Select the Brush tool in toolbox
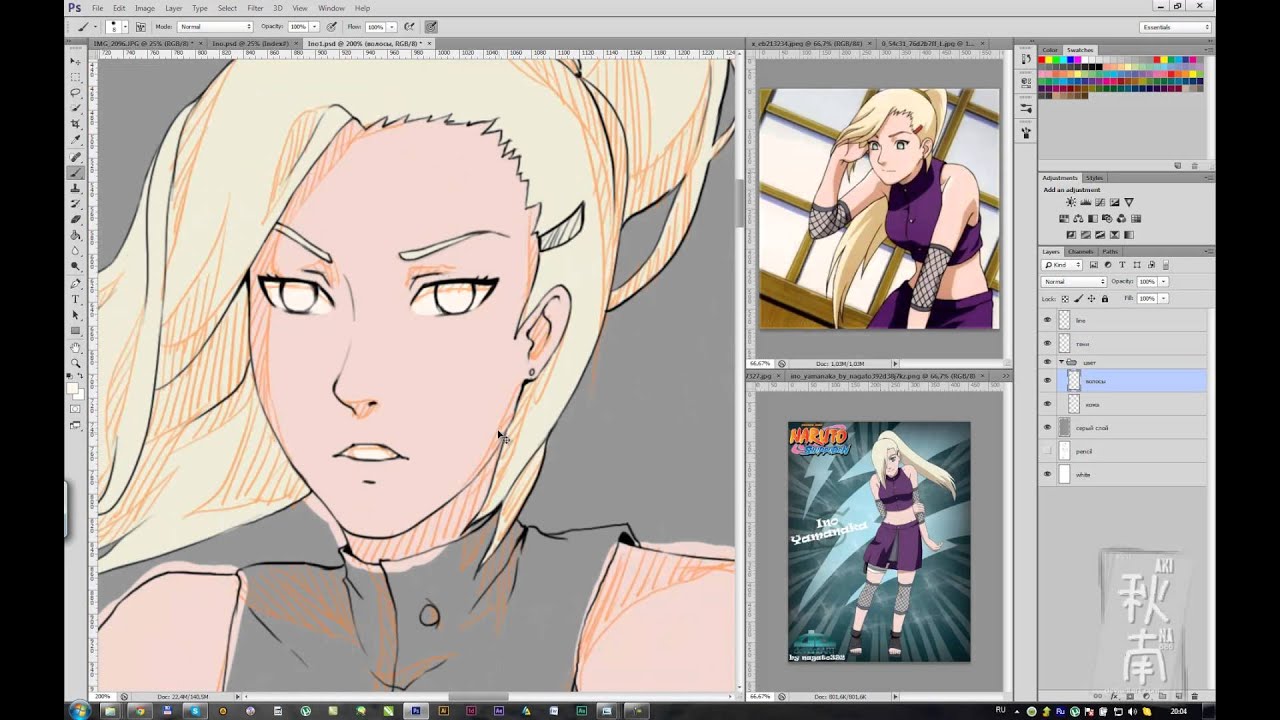 pyautogui.click(x=76, y=172)
